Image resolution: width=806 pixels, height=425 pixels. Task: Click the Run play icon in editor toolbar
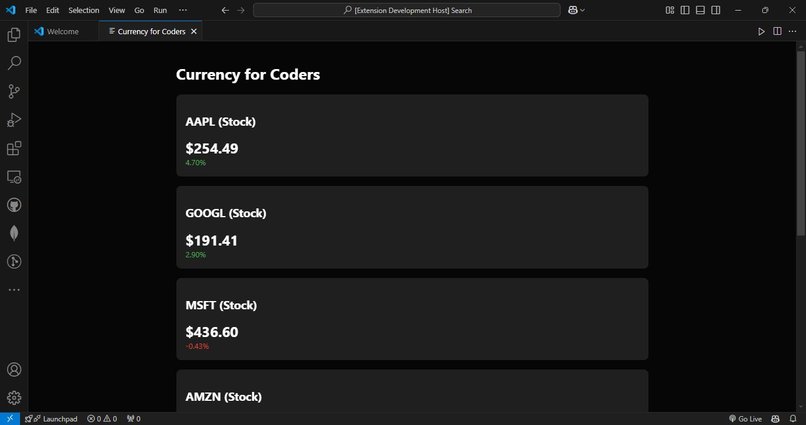[761, 31]
